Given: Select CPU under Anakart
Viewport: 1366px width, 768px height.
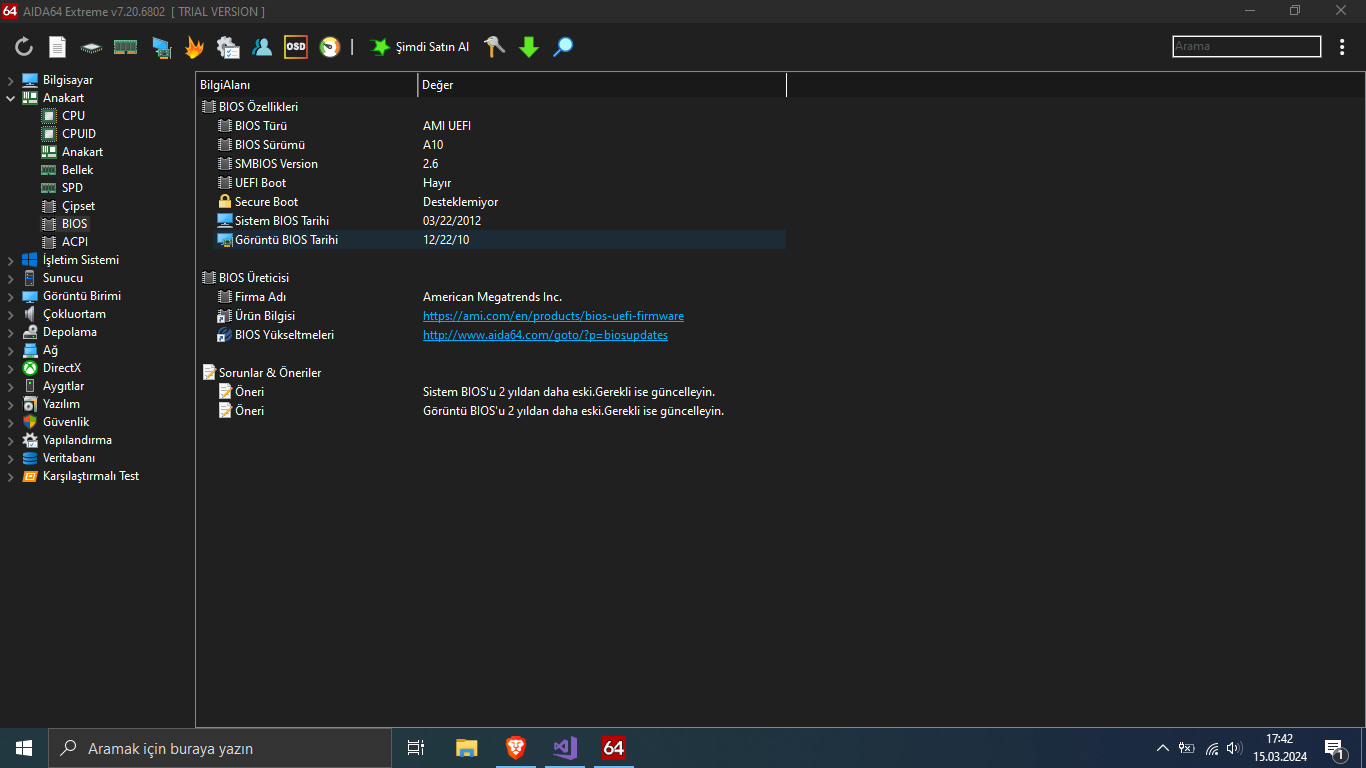Looking at the screenshot, I should [73, 116].
